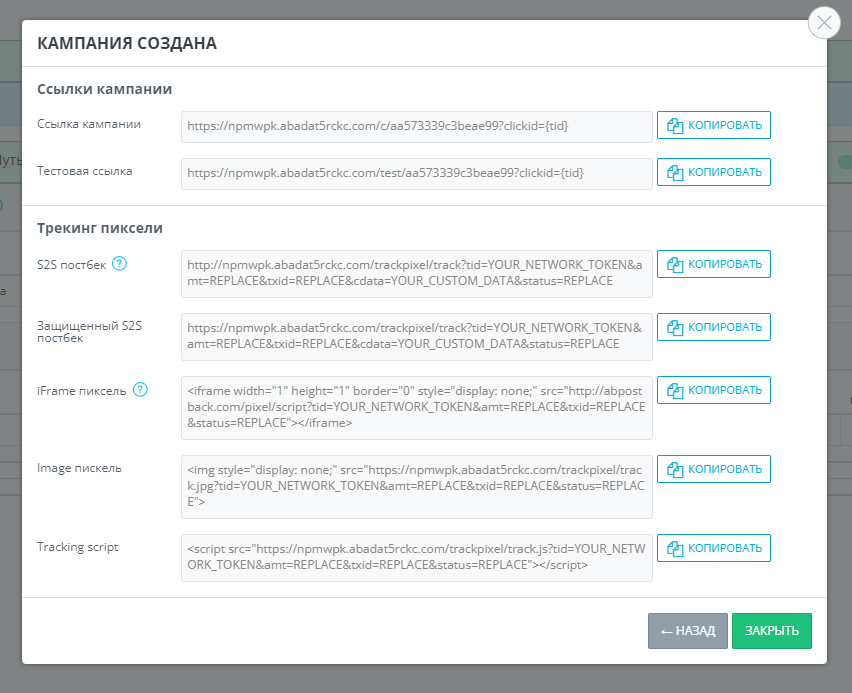Copy the S2S постбек URL
852x693 pixels.
point(714,264)
